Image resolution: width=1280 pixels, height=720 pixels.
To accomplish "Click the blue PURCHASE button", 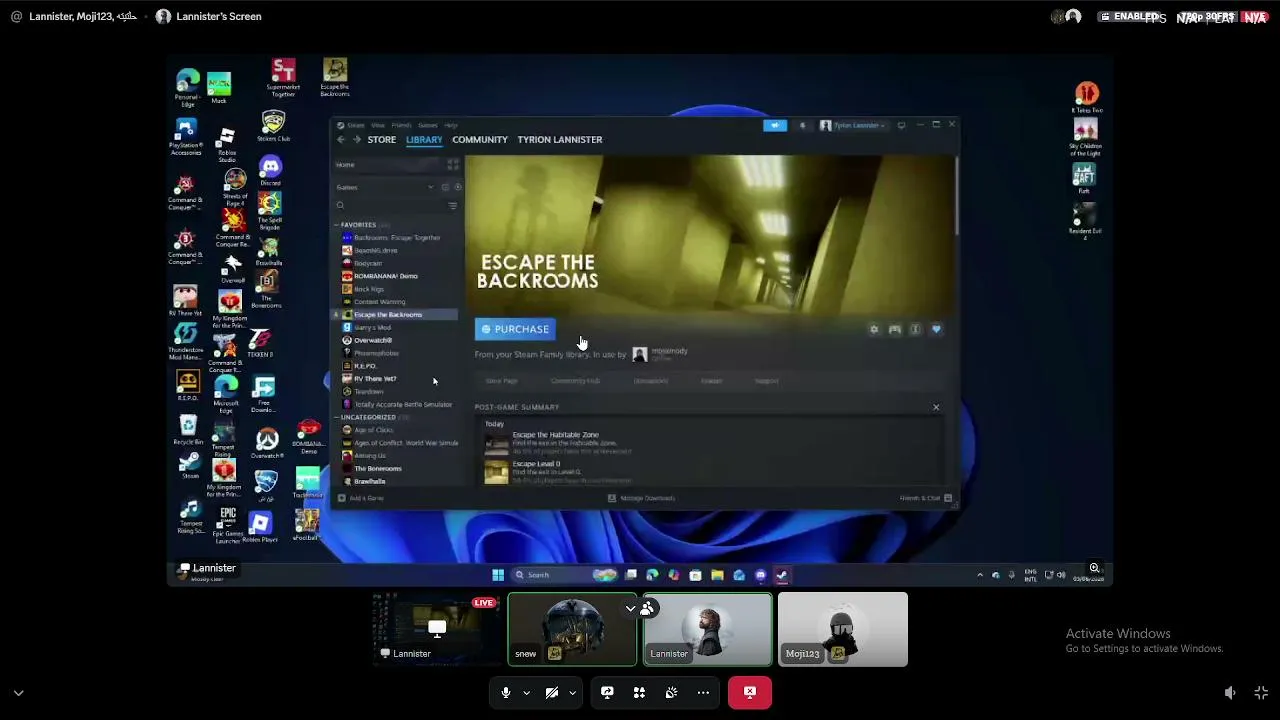I will pos(515,329).
